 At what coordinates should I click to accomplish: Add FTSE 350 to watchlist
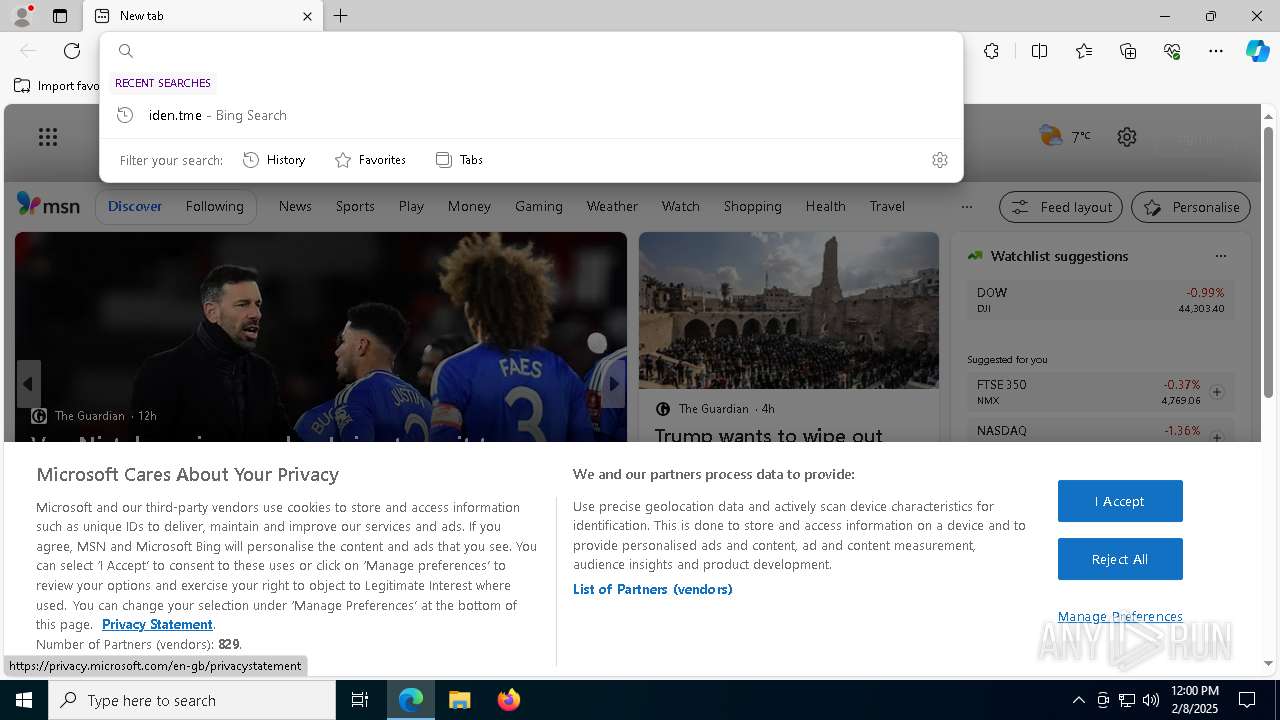coord(1217,392)
